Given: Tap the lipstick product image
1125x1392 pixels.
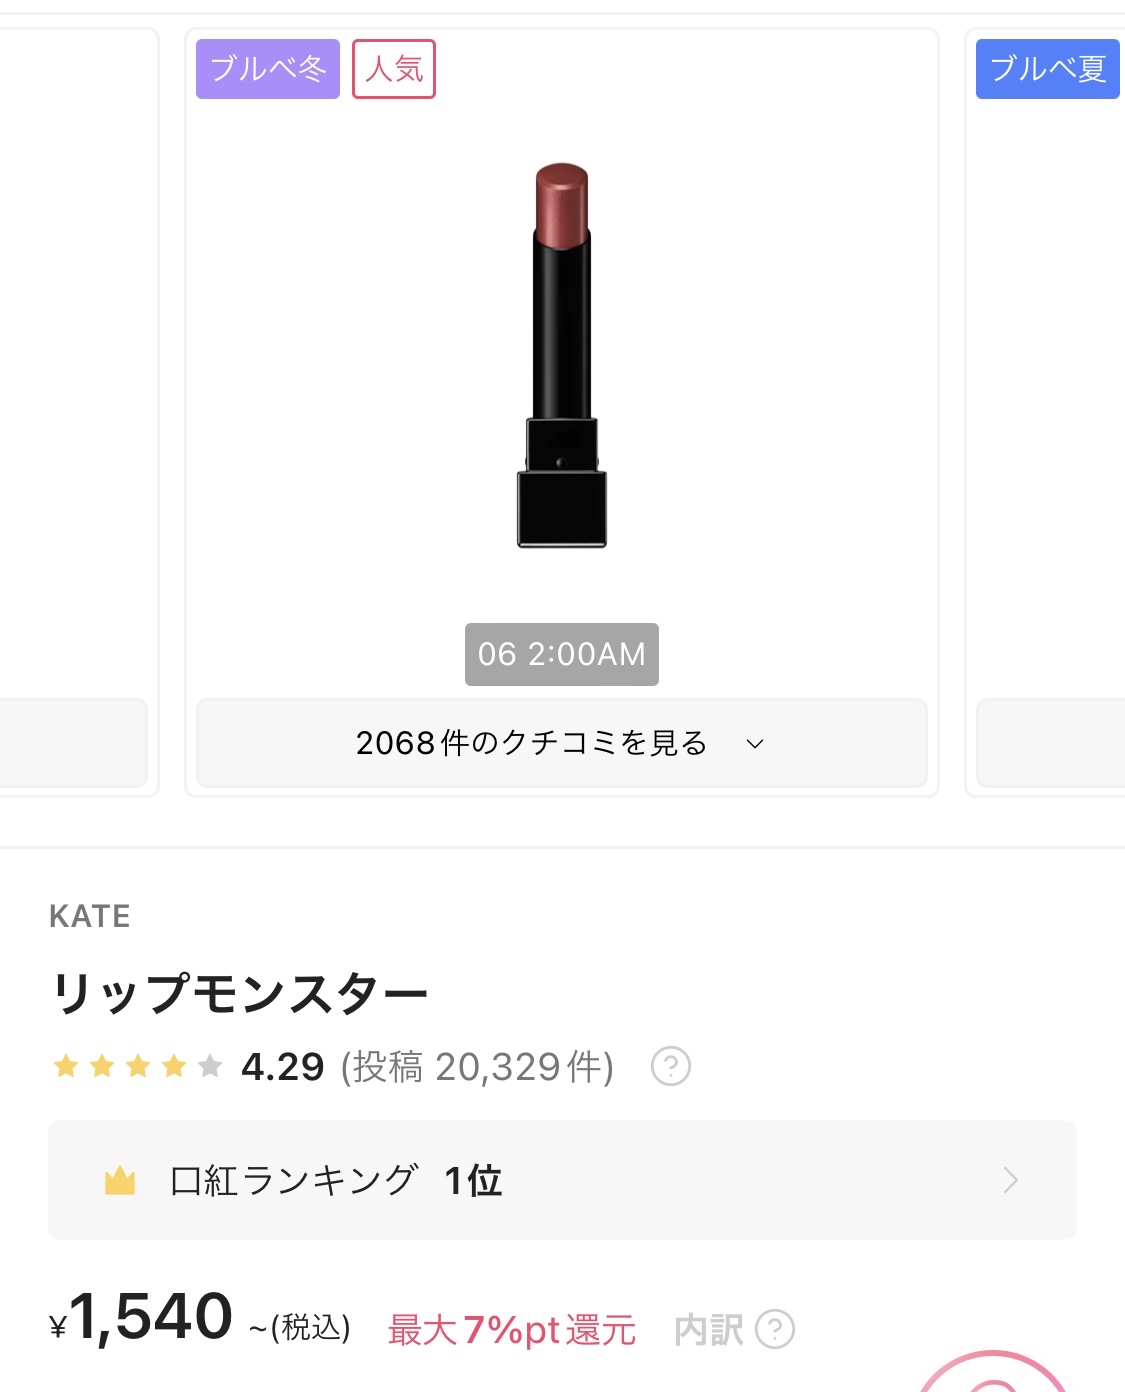Looking at the screenshot, I should [x=562, y=355].
